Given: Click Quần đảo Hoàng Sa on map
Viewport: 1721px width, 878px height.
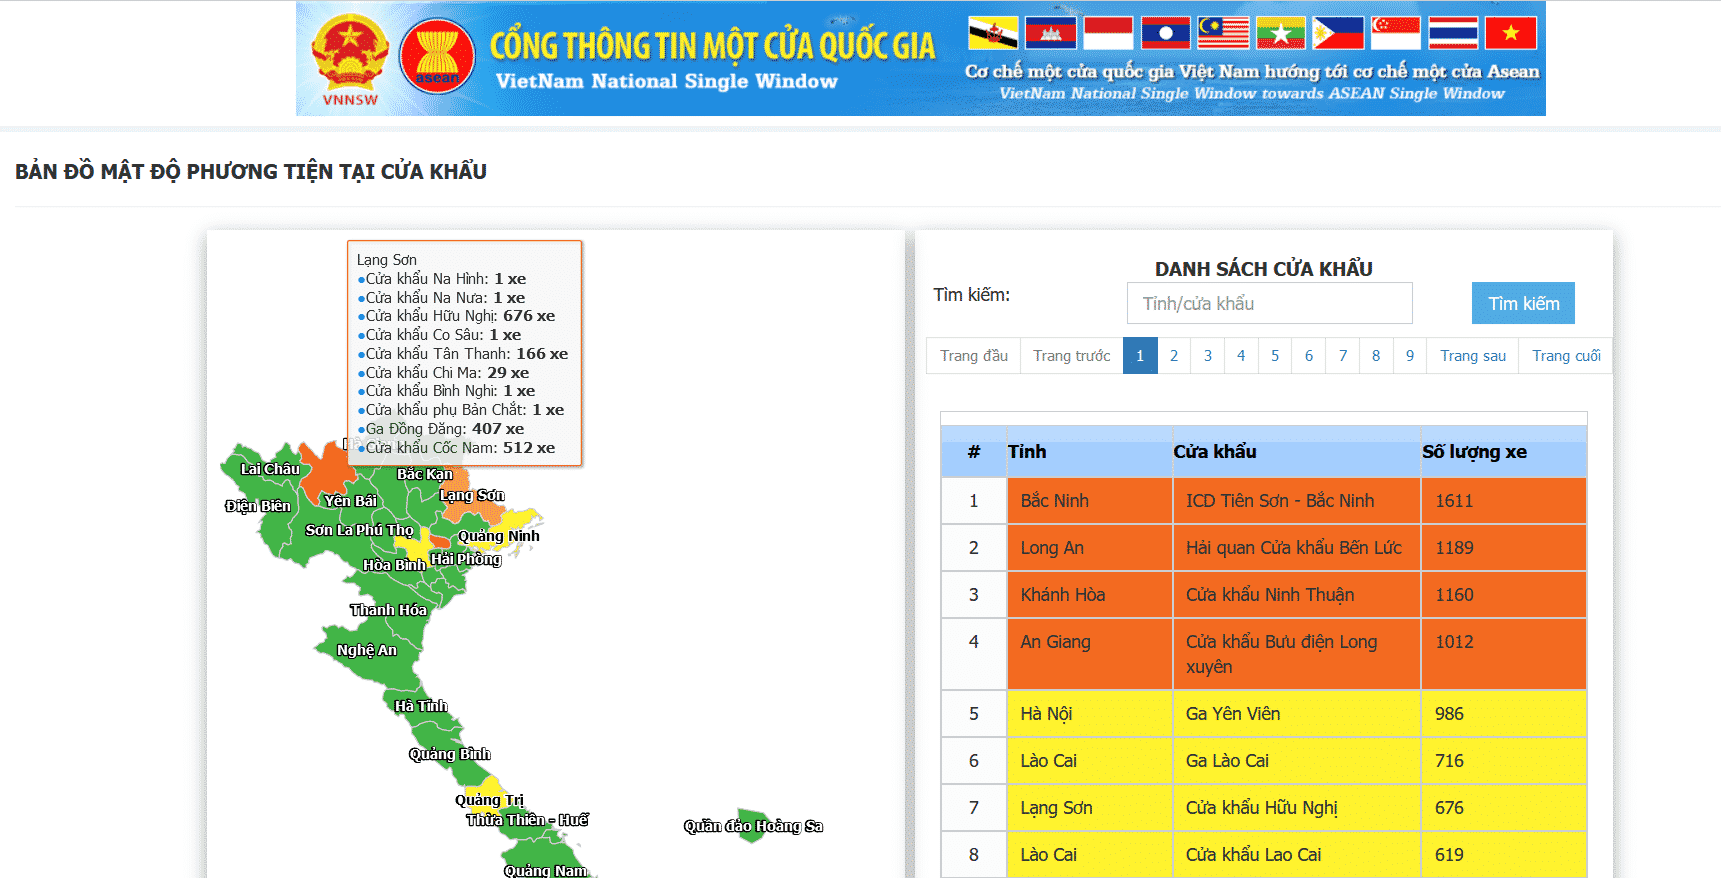Looking at the screenshot, I should [752, 825].
